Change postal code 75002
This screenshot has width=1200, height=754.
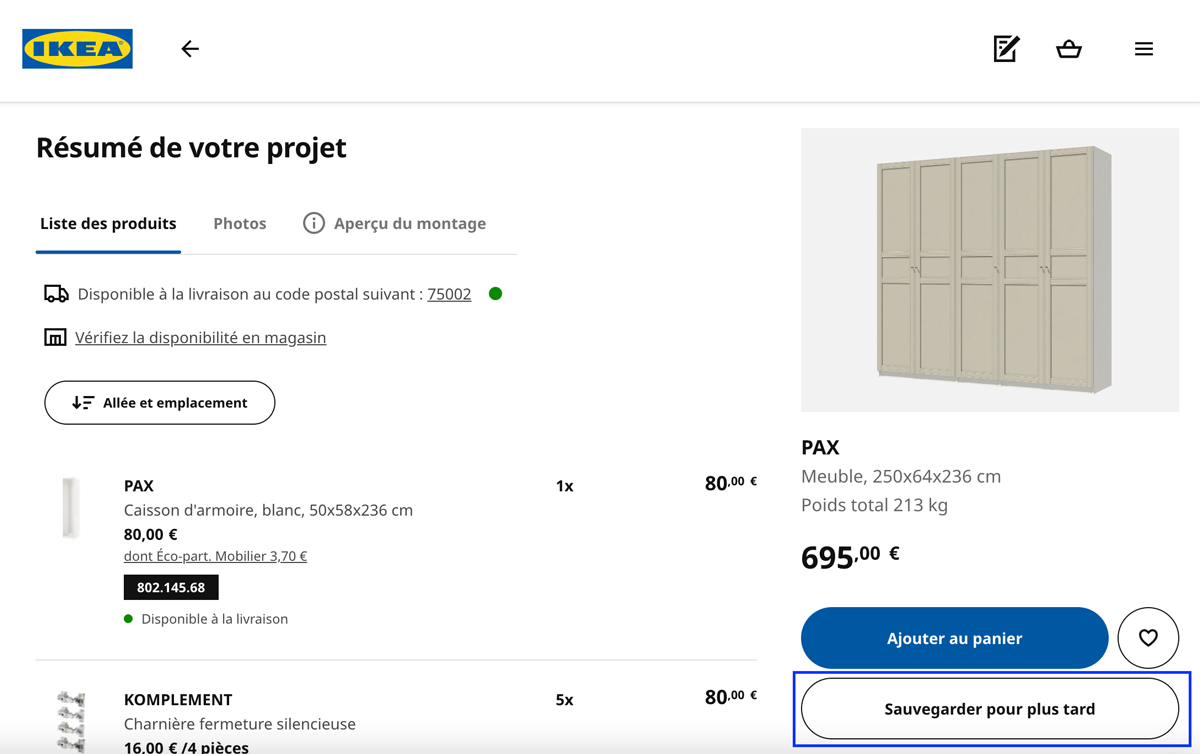[x=449, y=294]
